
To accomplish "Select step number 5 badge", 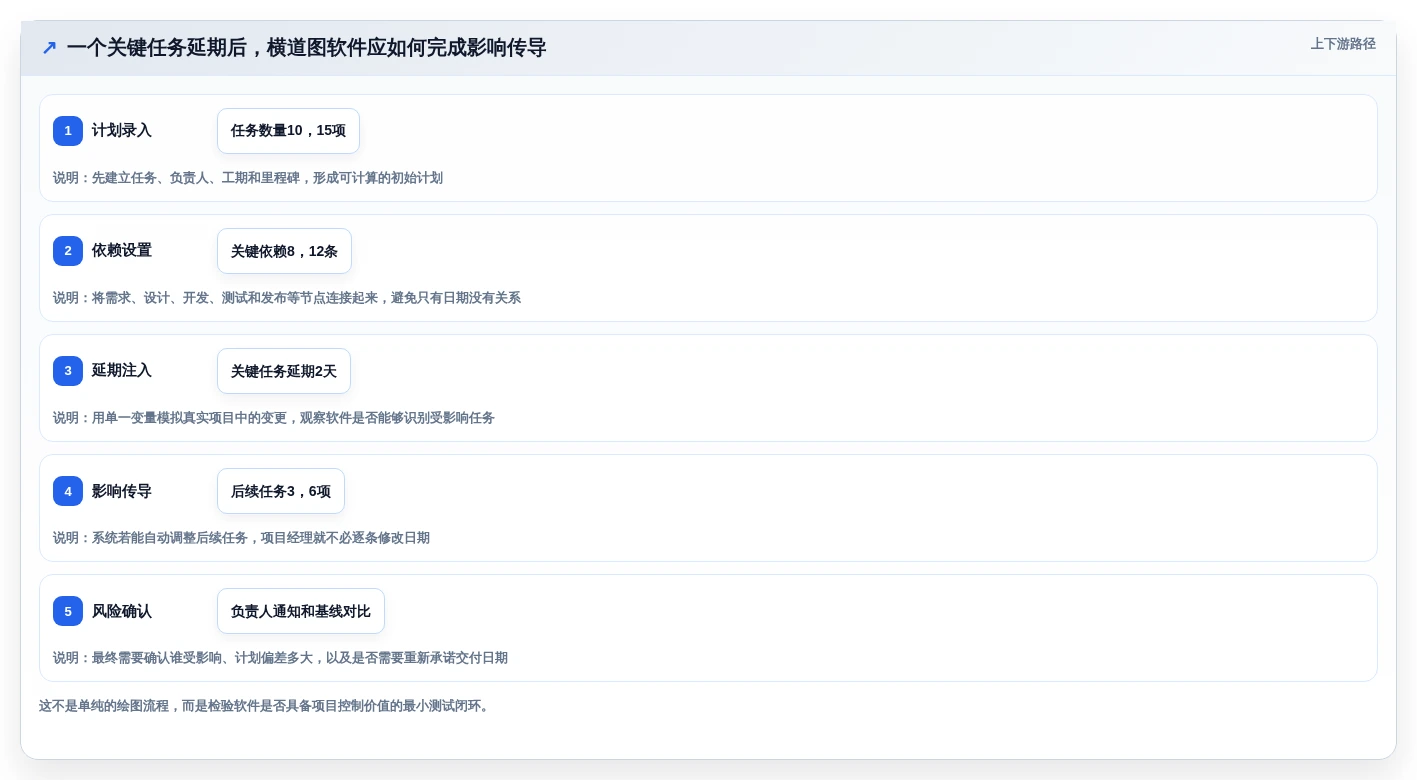I will click(68, 611).
